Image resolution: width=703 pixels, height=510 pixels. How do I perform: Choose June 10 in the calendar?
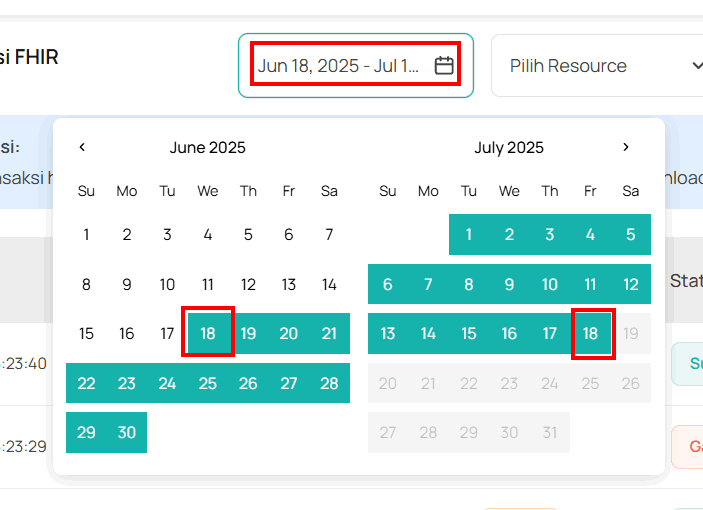[167, 284]
